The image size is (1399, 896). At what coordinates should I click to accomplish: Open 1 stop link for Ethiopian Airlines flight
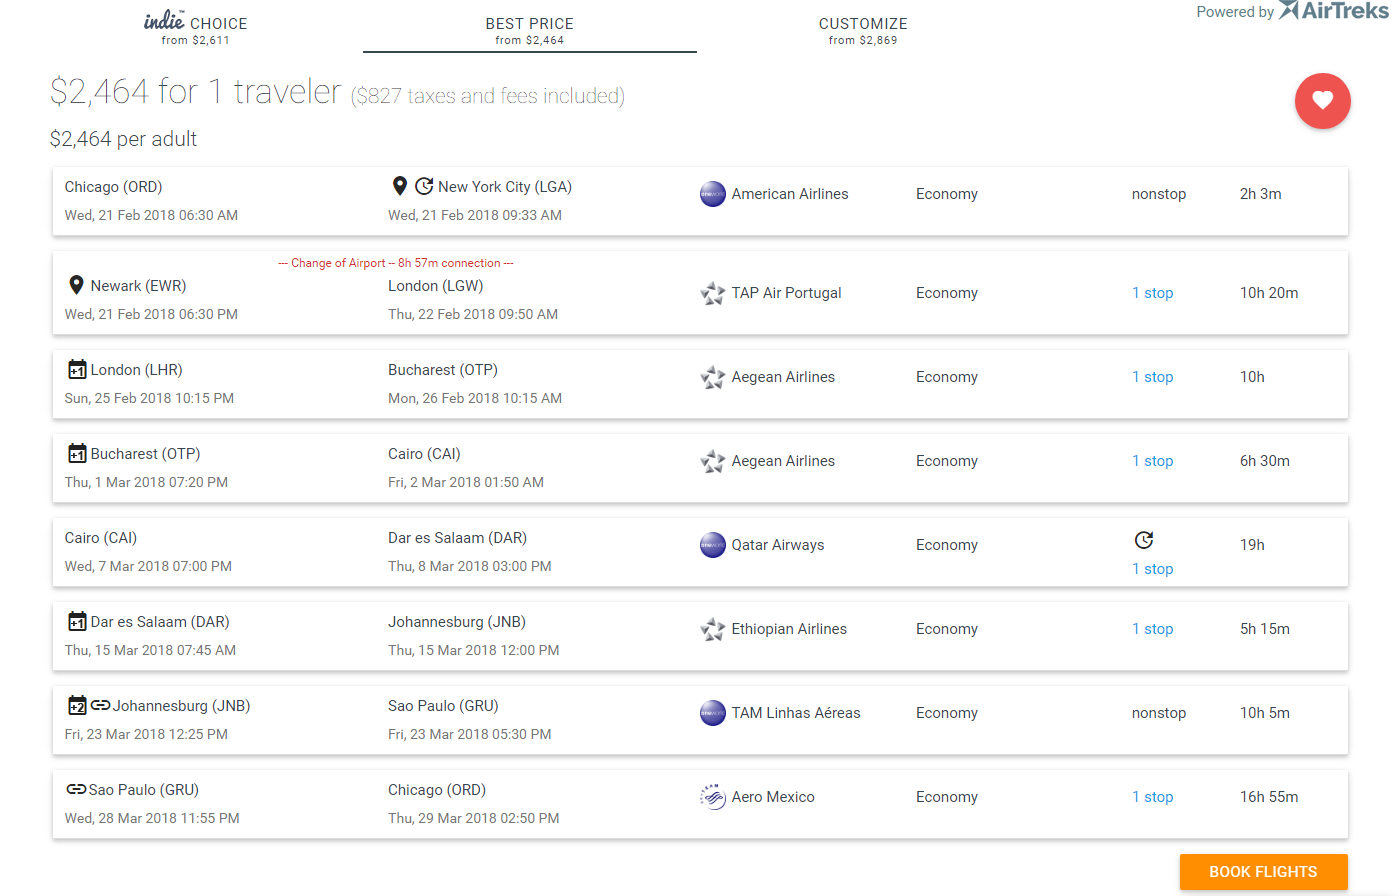tap(1152, 629)
